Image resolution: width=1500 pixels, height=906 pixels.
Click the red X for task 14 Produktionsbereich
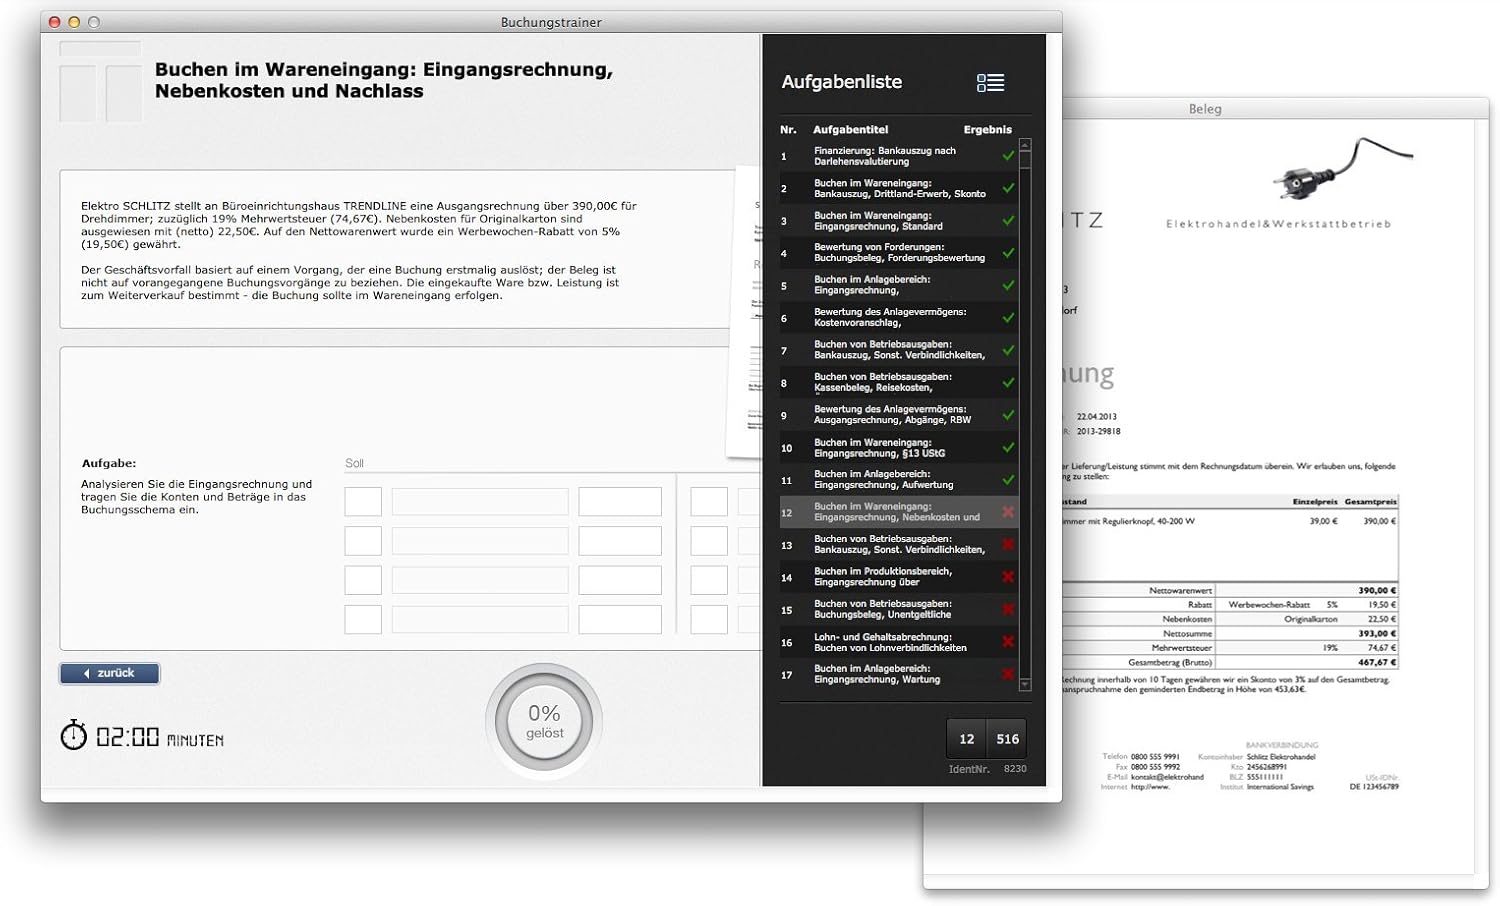(x=1009, y=577)
